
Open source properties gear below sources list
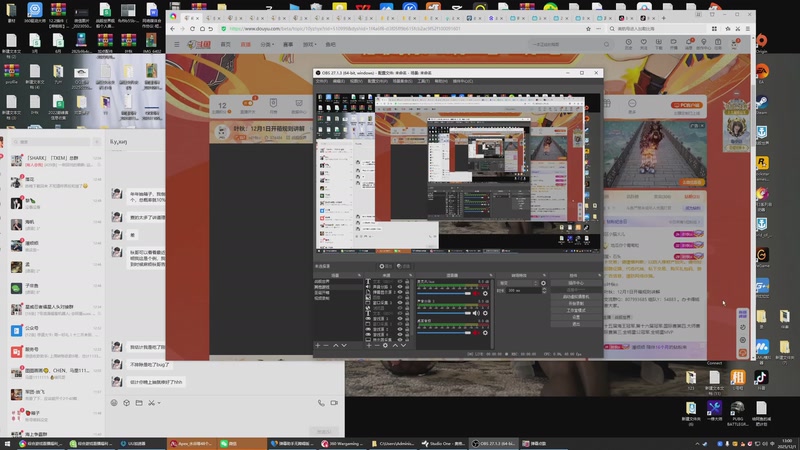pos(385,345)
